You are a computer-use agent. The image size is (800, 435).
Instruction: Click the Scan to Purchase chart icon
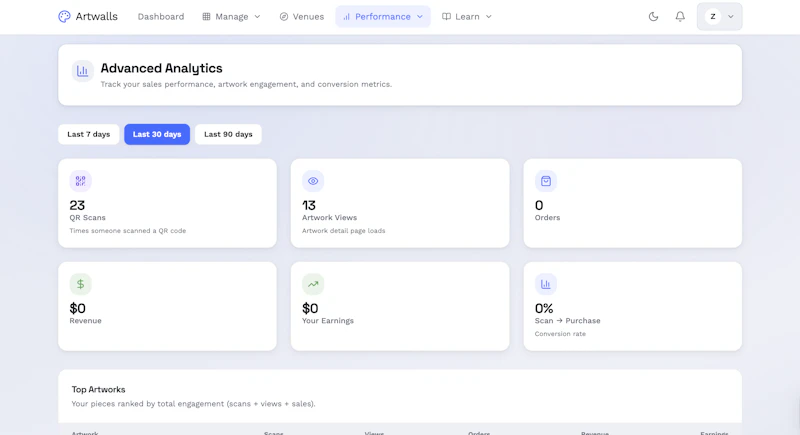click(545, 284)
